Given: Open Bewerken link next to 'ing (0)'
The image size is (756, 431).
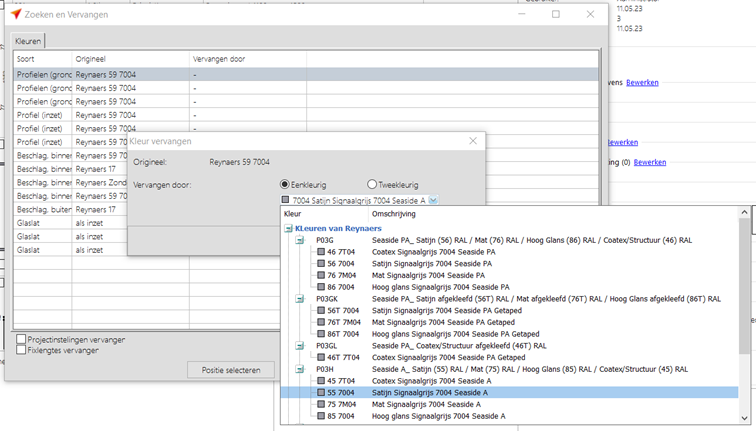Looking at the screenshot, I should click(649, 162).
